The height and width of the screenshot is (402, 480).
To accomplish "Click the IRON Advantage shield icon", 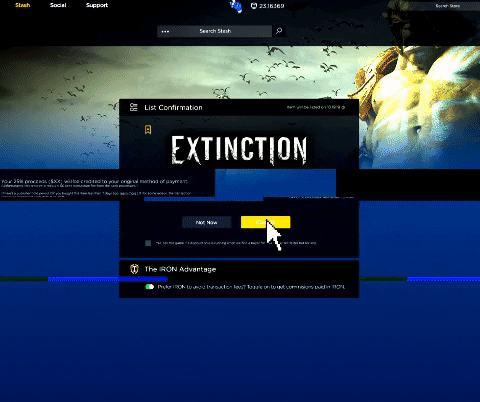I will pyautogui.click(x=134, y=269).
